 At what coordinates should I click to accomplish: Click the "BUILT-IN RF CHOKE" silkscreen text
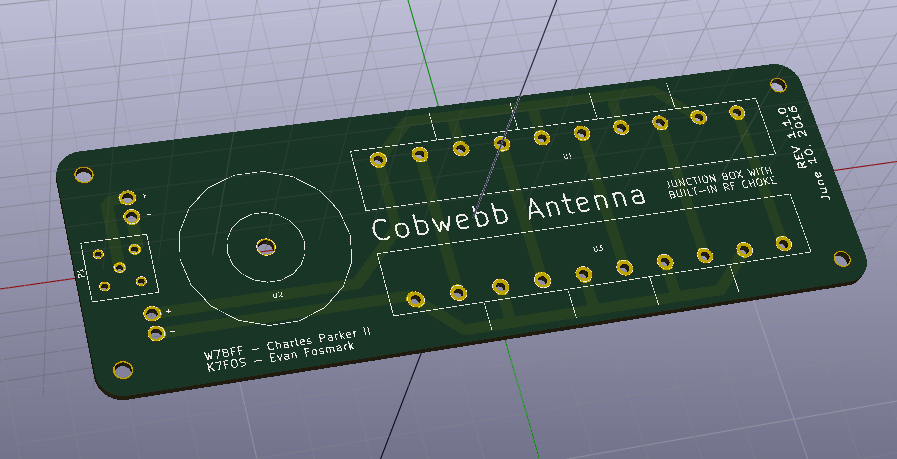(723, 188)
